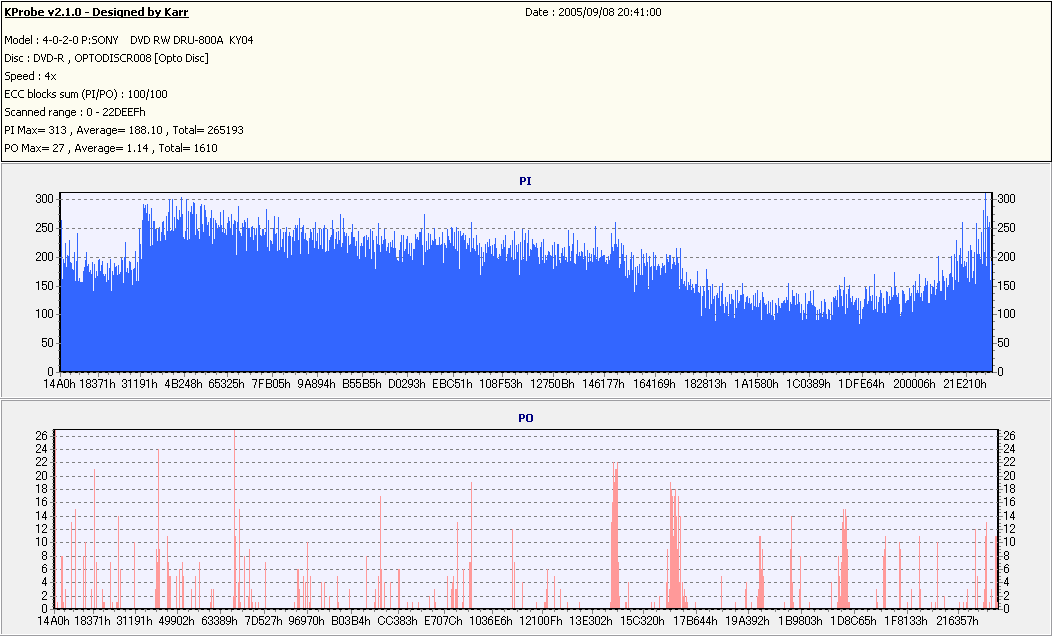Click the 'PO Max= 27' statistics line
This screenshot has width=1052, height=636.
click(111, 148)
